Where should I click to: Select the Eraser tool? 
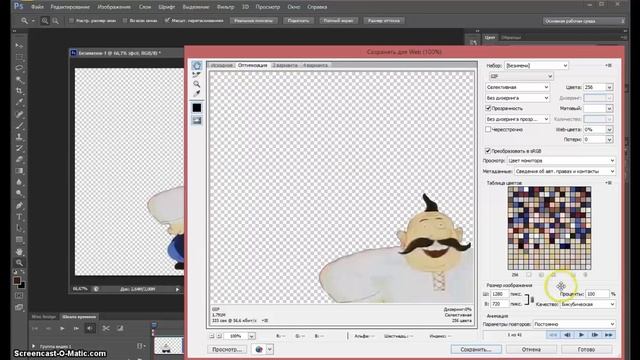point(19,160)
